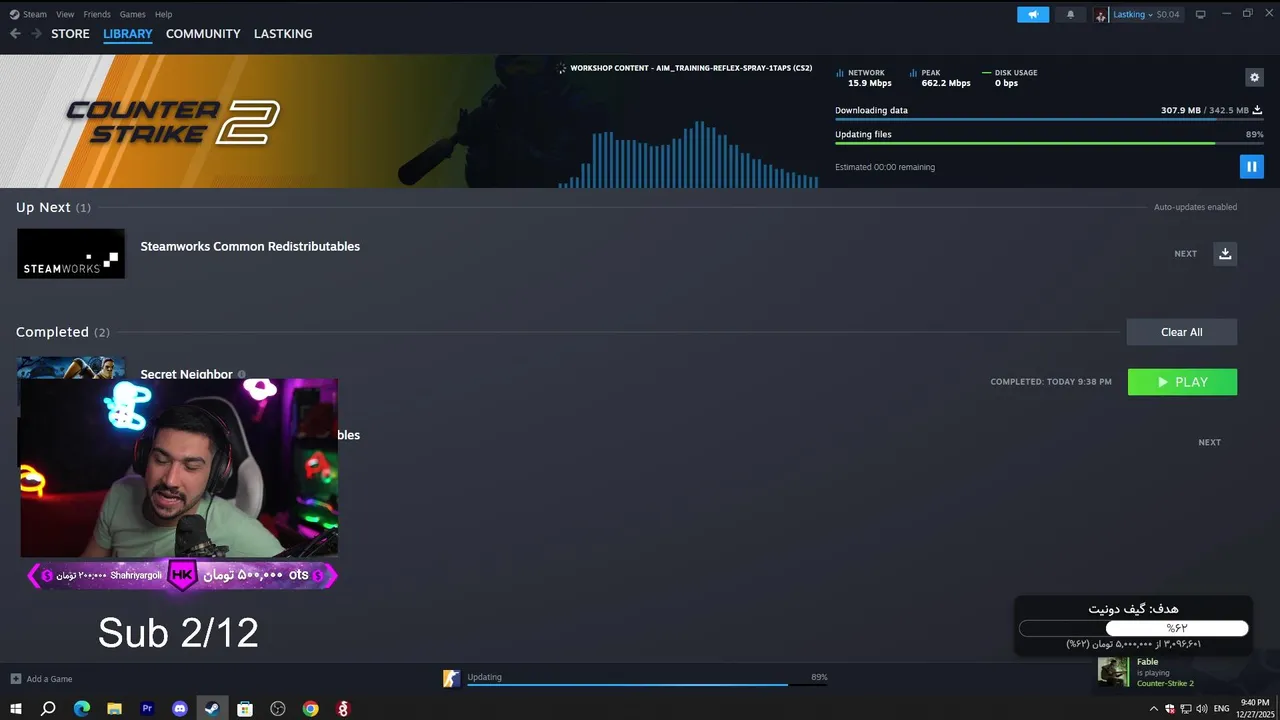
Task: Open Windows taskbar search
Action: (48, 709)
